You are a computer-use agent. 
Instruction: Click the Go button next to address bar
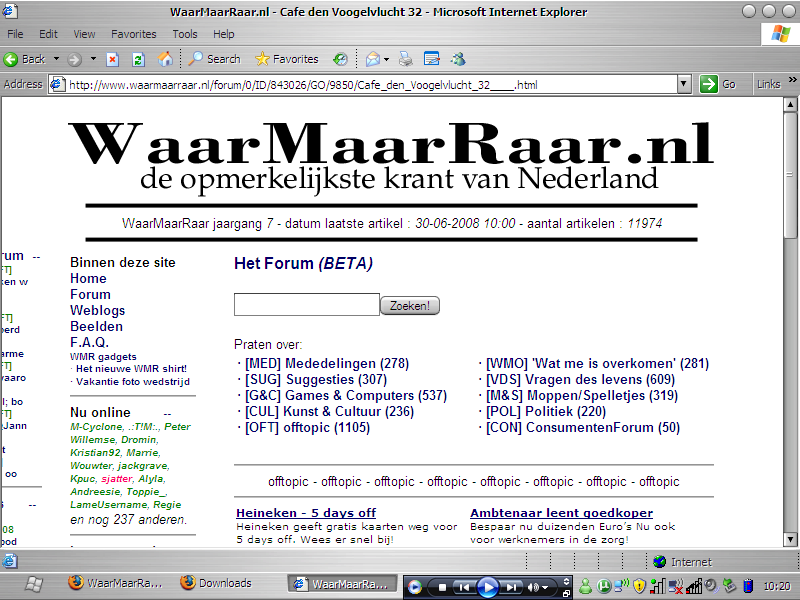pyautogui.click(x=719, y=84)
